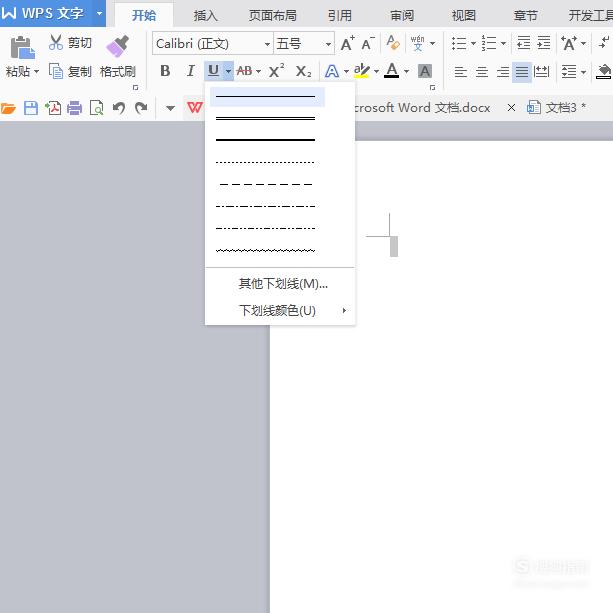
Task: Click the shading paint bucket icon
Action: (604, 71)
